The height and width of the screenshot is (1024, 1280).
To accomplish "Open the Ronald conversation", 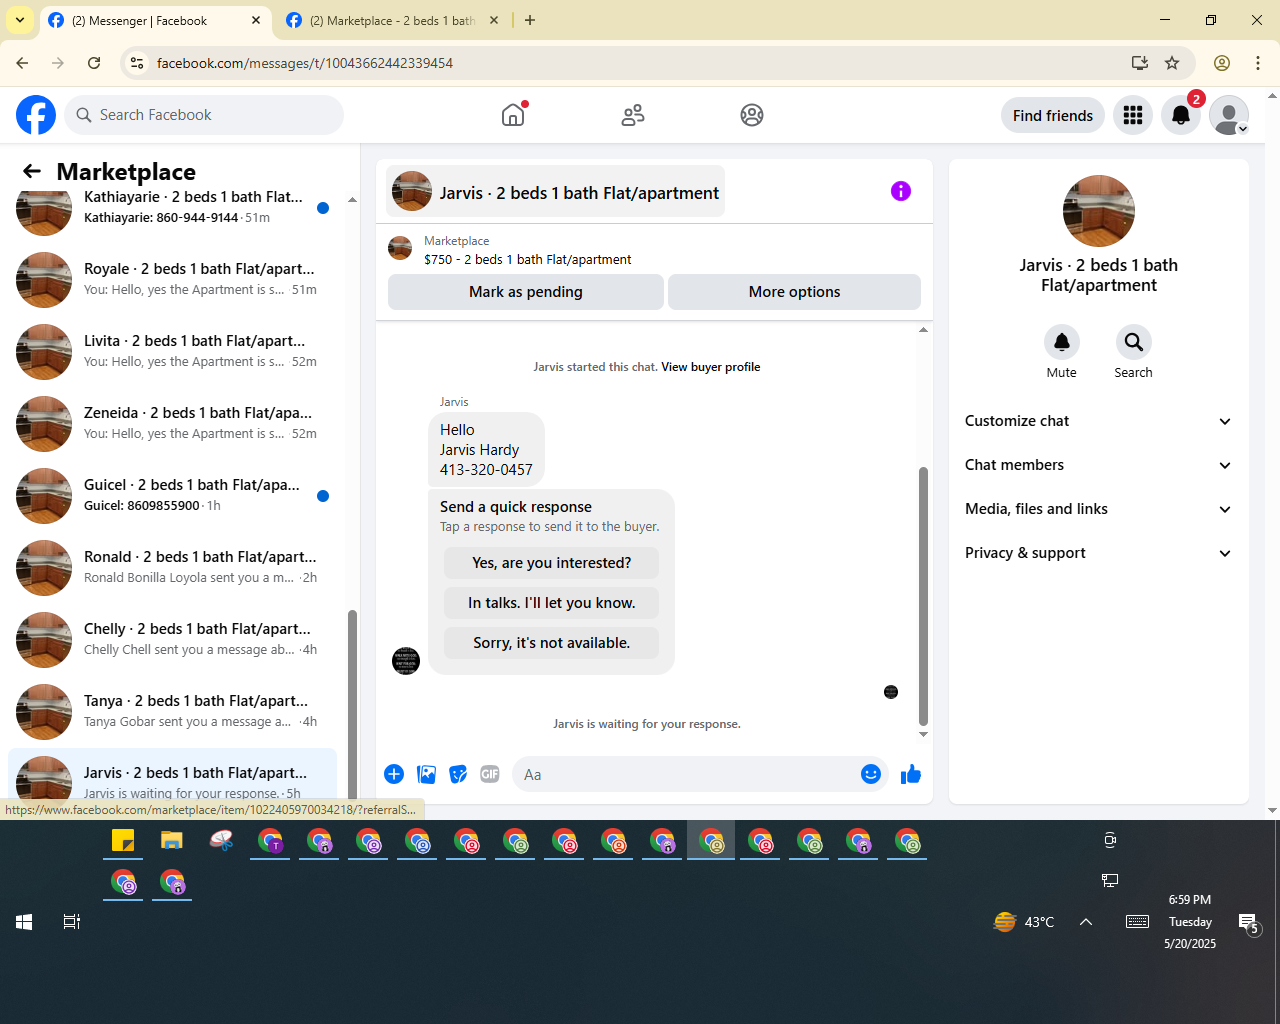I will coord(172,567).
